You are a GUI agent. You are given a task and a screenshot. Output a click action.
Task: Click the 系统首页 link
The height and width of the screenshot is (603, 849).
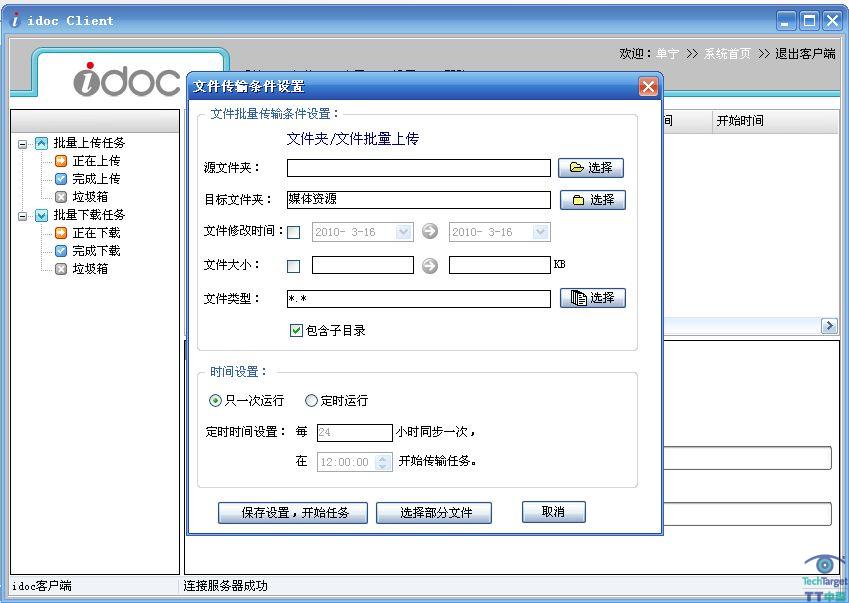(x=727, y=54)
